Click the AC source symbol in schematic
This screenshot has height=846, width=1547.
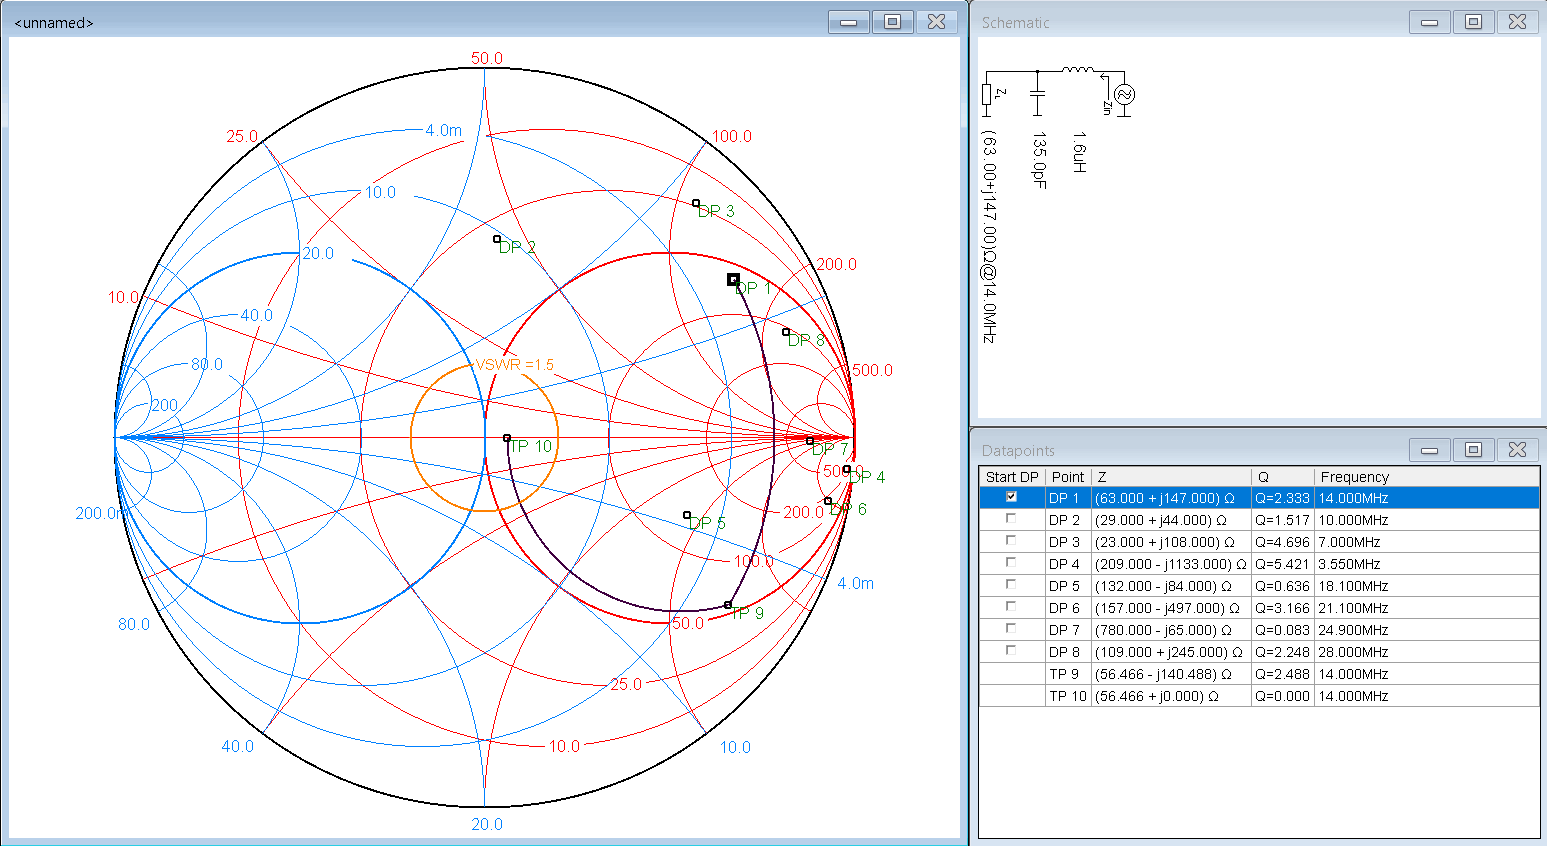1124,95
